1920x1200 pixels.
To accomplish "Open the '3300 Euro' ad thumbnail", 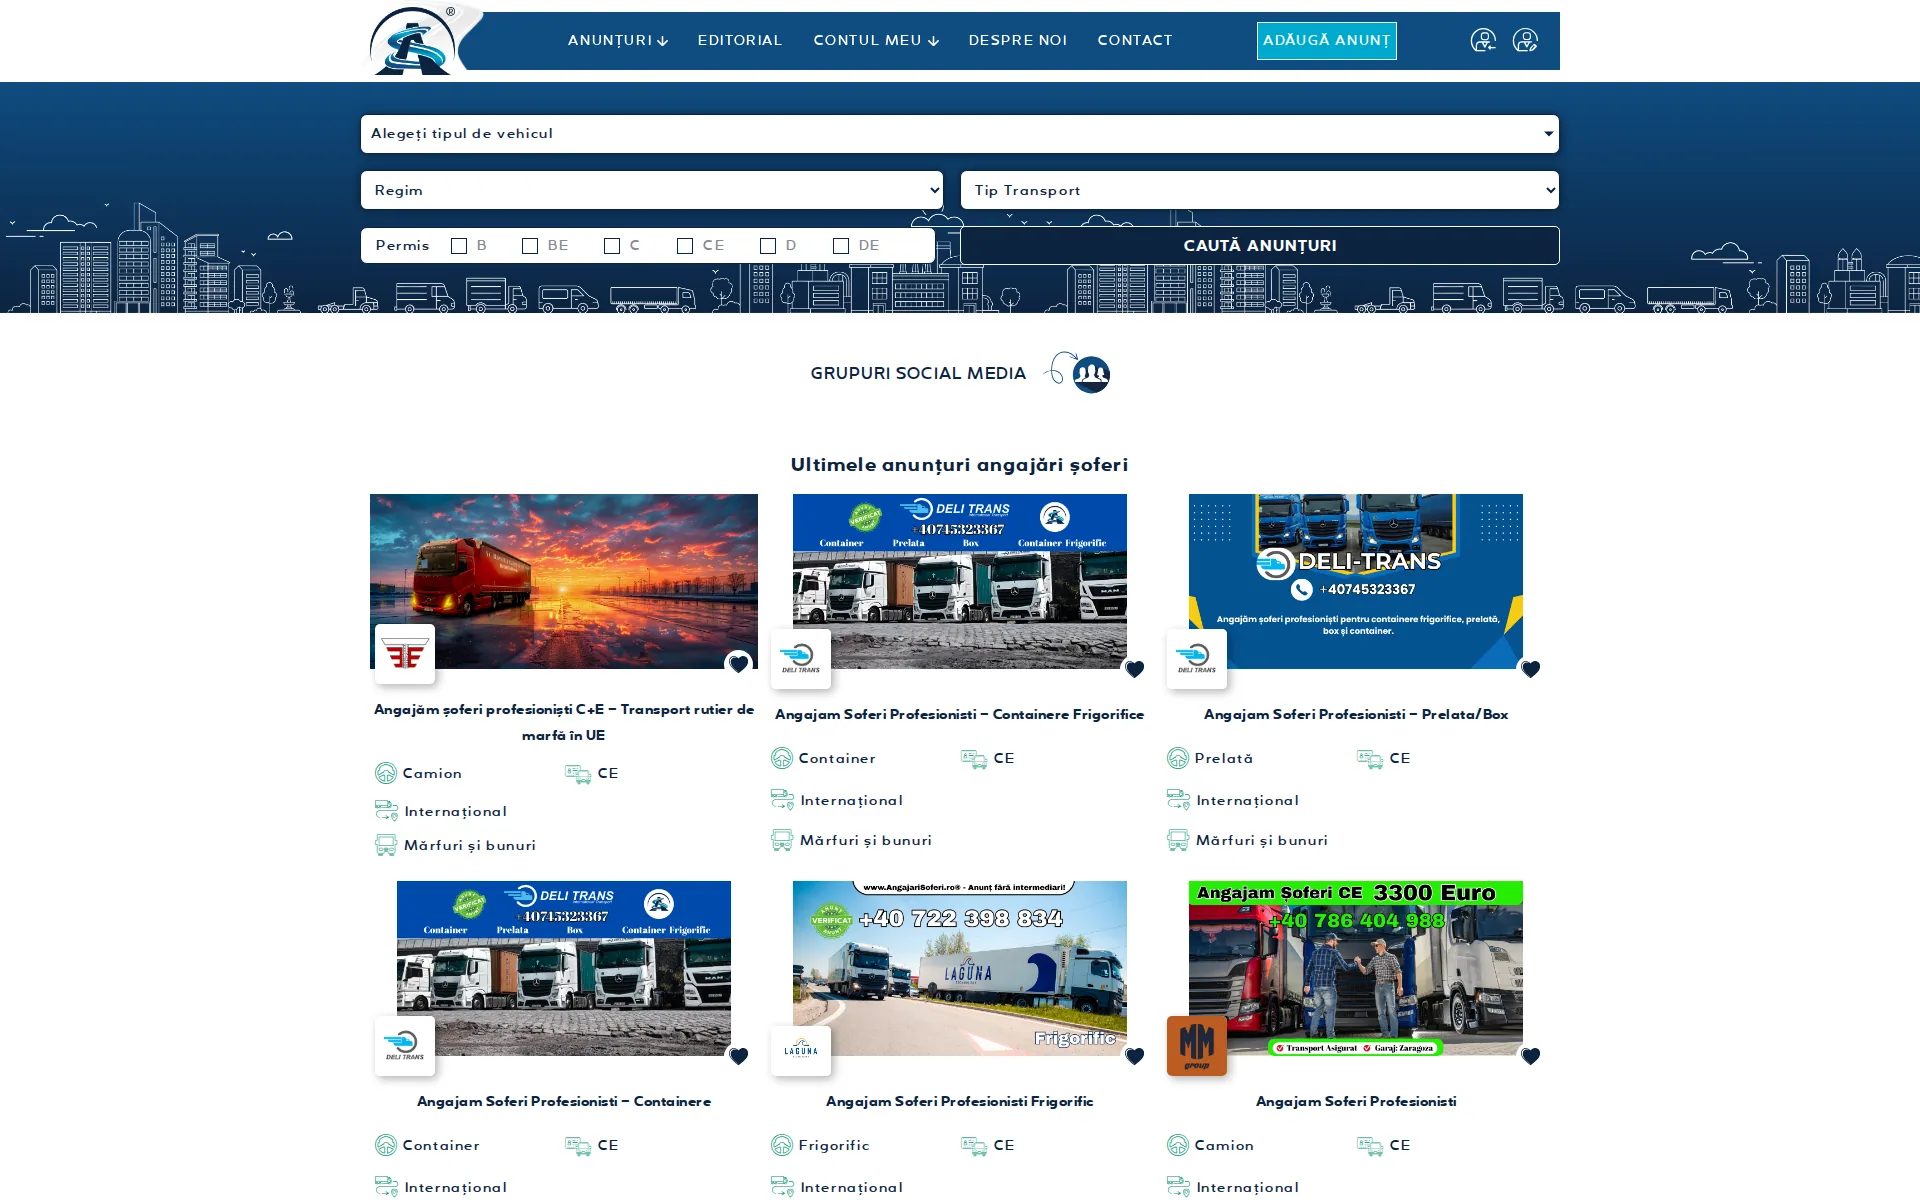I will 1356,968.
